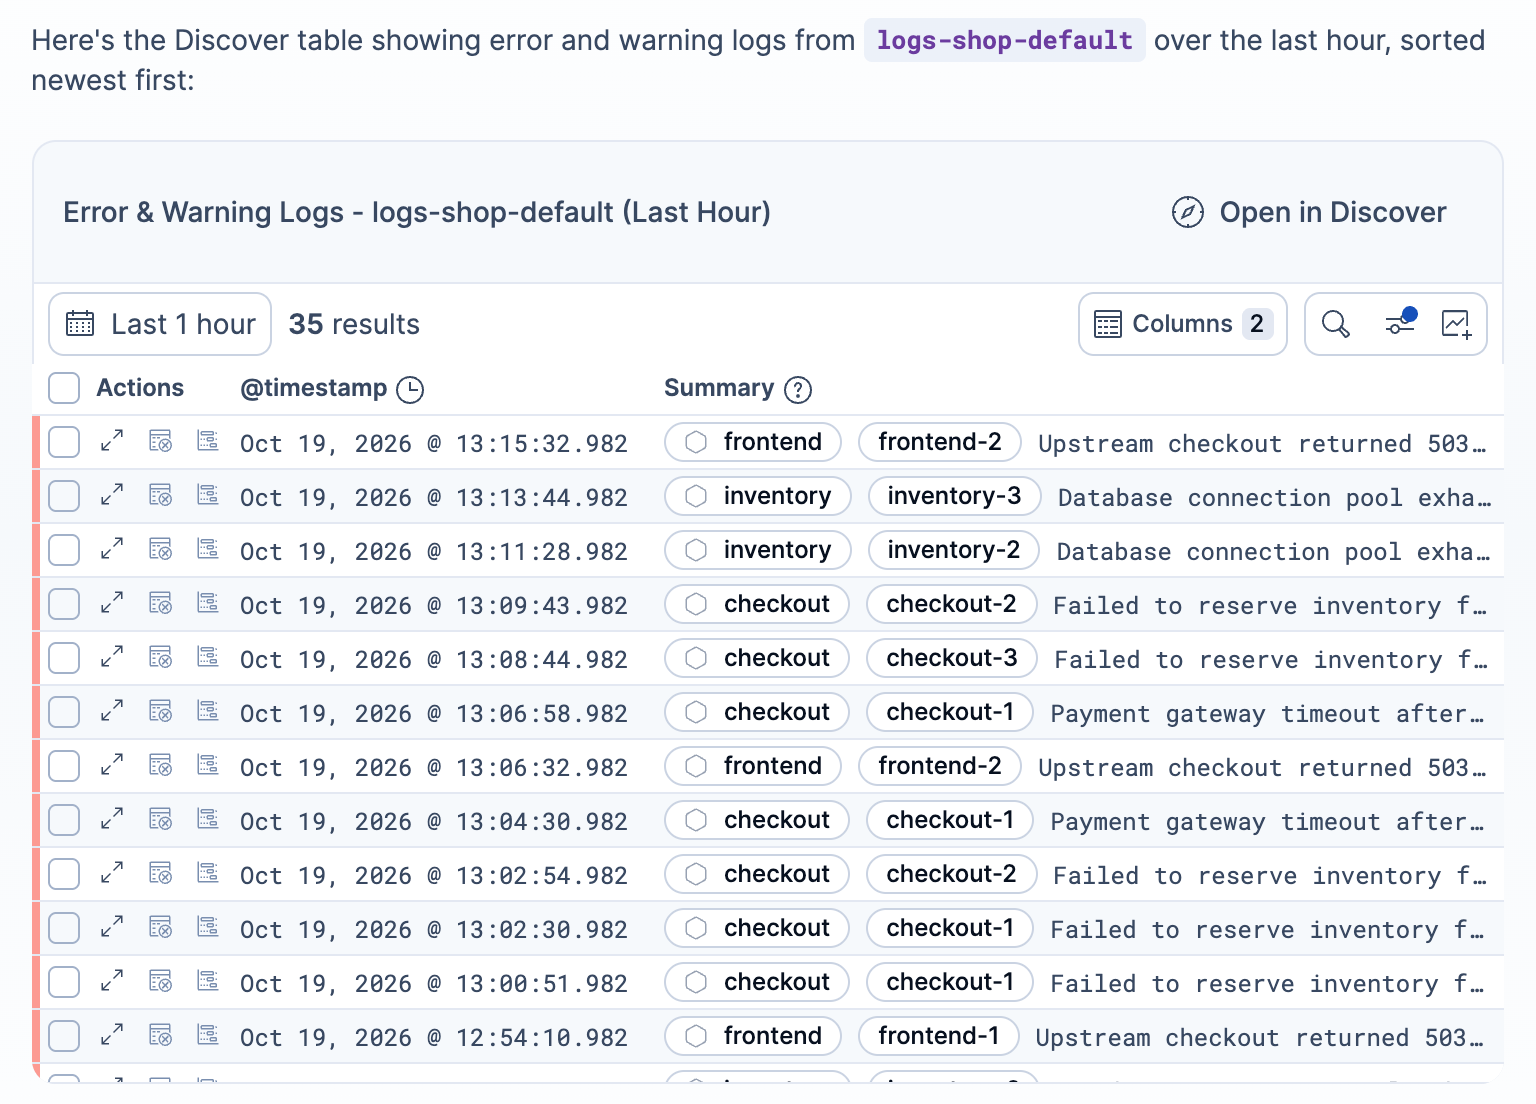Click the filter-table icon in the 13:04:30.982 row

(x=160, y=819)
